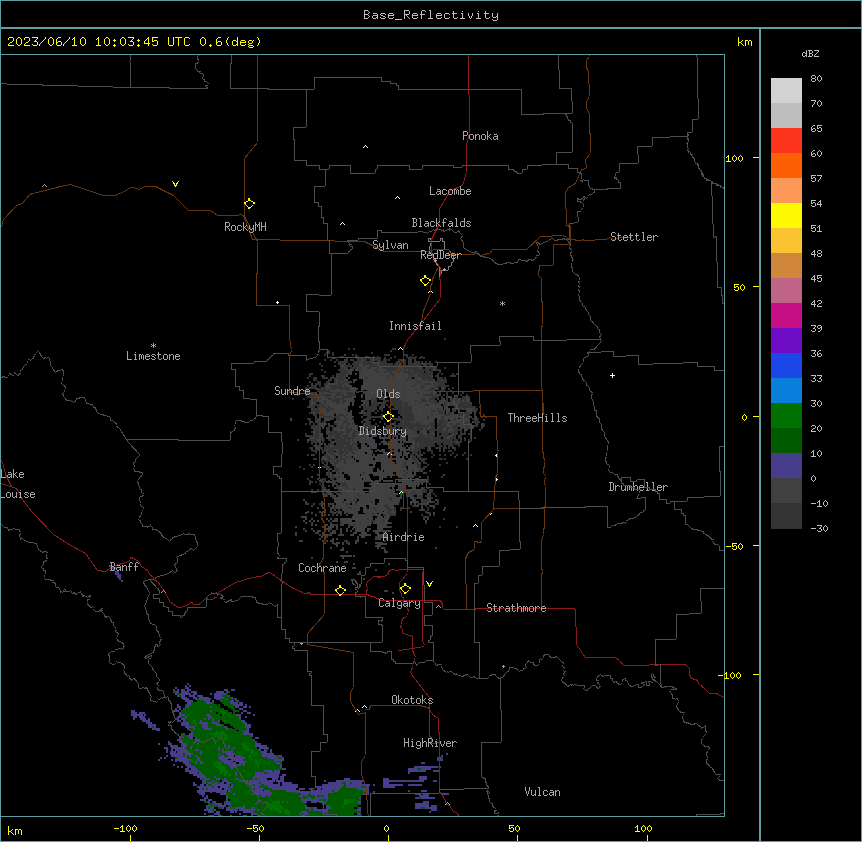862x842 pixels.
Task: Click the Cochrane town label
Action: 322,568
